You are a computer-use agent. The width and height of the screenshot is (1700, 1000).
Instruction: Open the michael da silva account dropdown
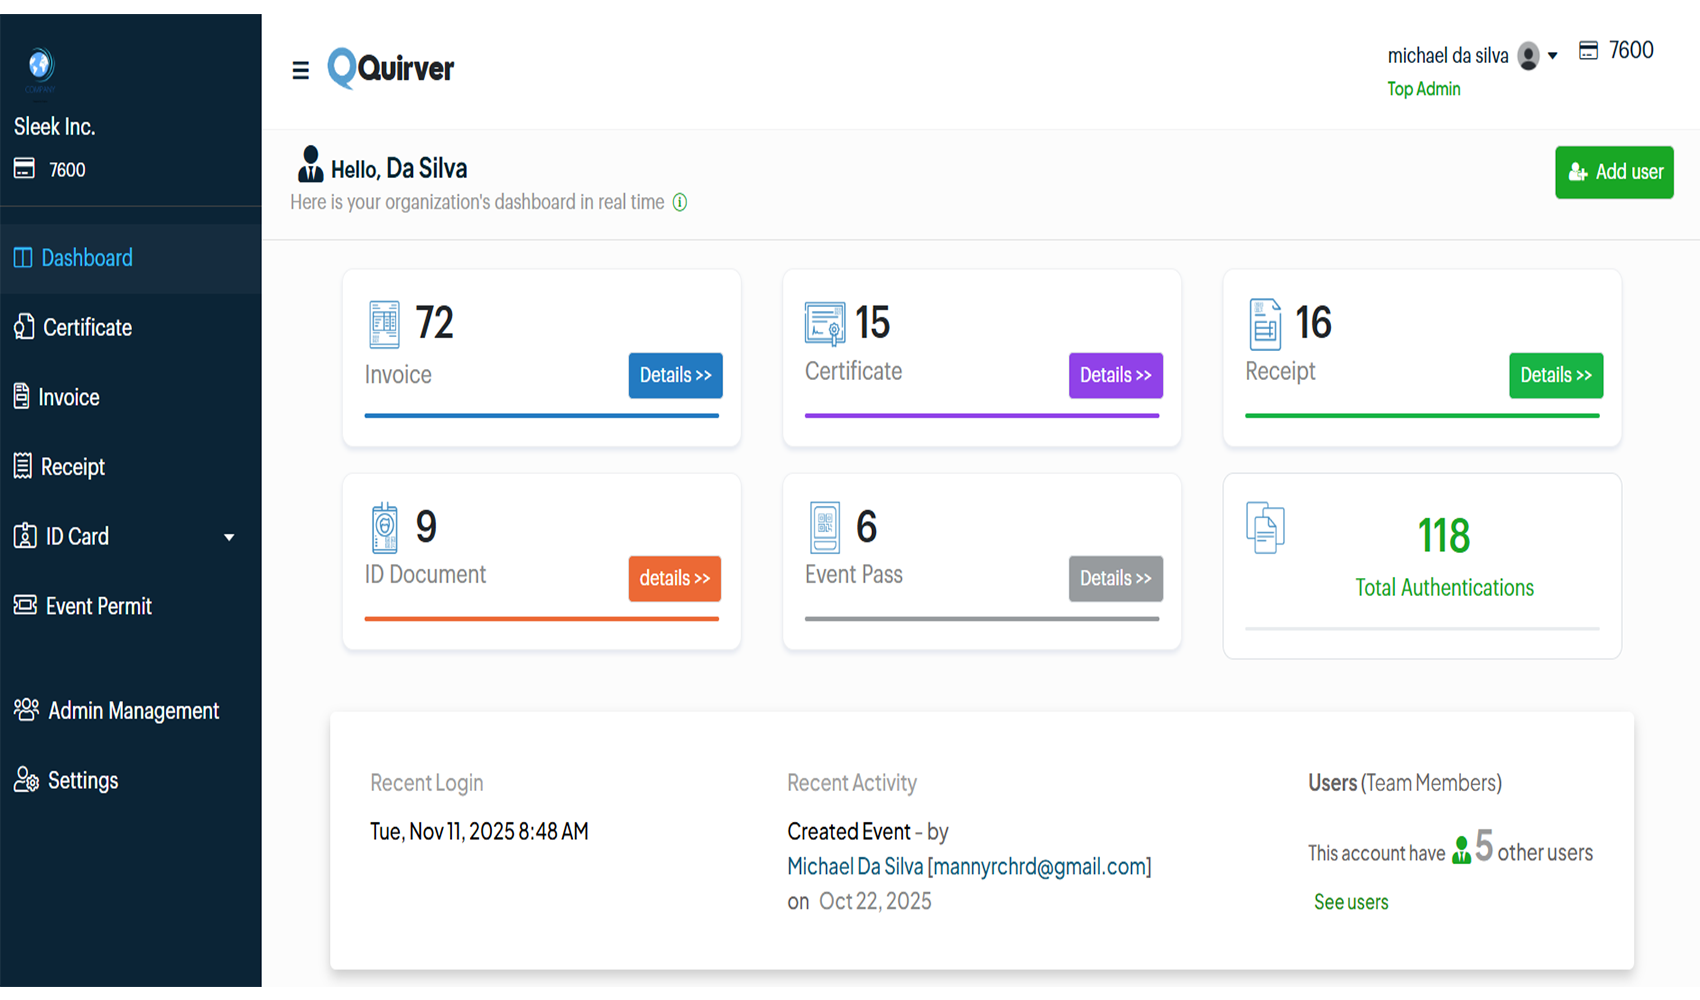click(1552, 56)
